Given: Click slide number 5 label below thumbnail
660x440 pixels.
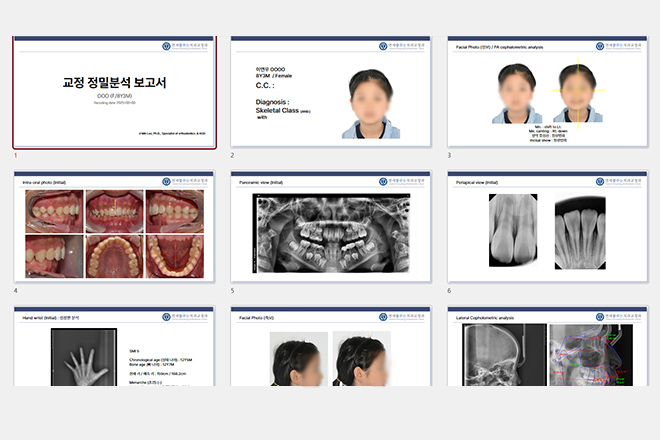Looking at the screenshot, I should [232, 291].
